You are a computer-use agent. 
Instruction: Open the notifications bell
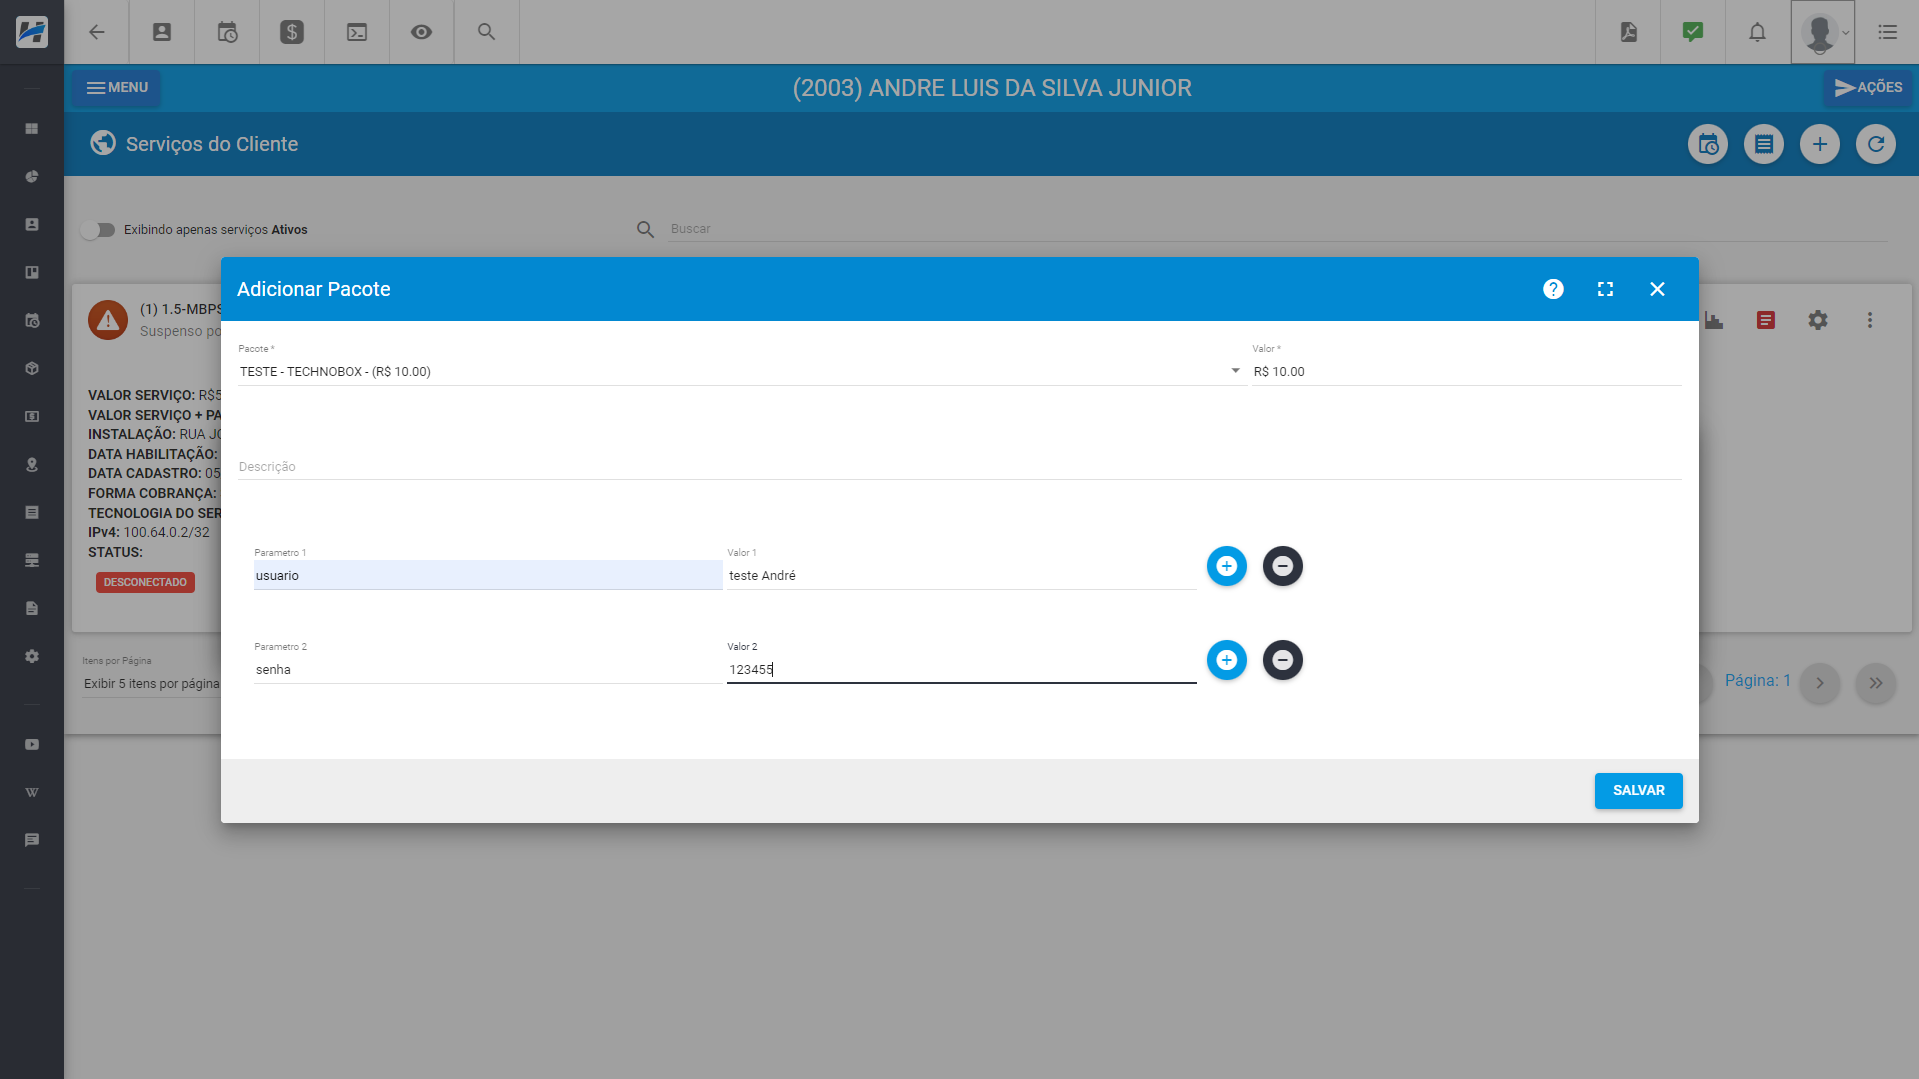1757,32
